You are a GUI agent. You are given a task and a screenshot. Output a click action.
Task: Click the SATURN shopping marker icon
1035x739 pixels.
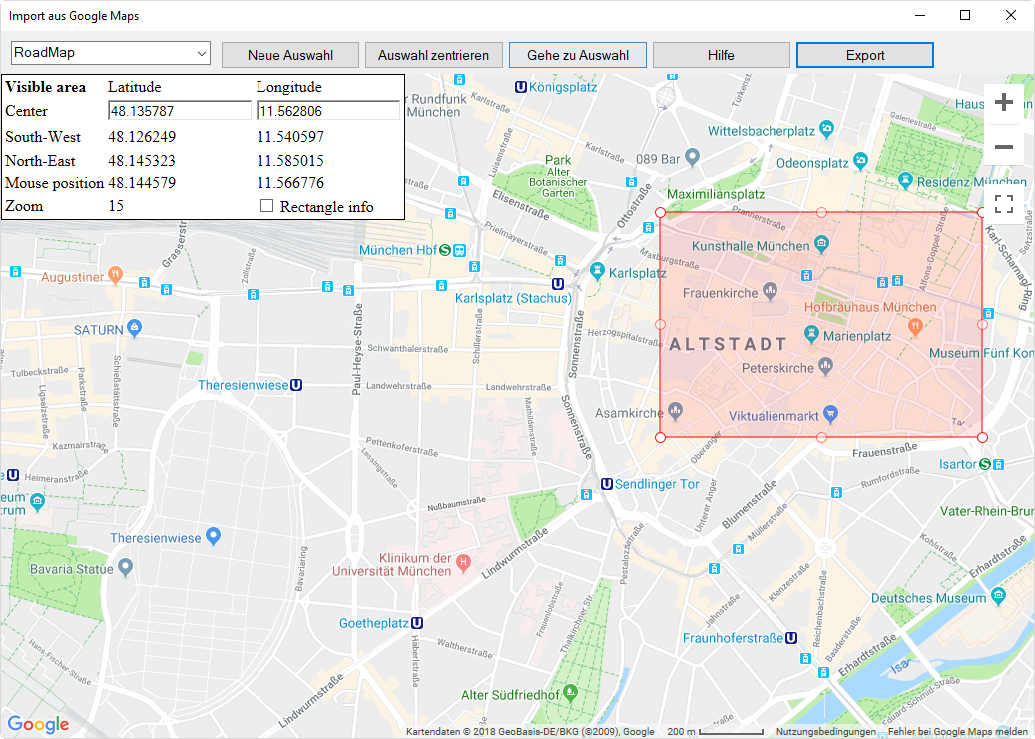pyautogui.click(x=135, y=328)
